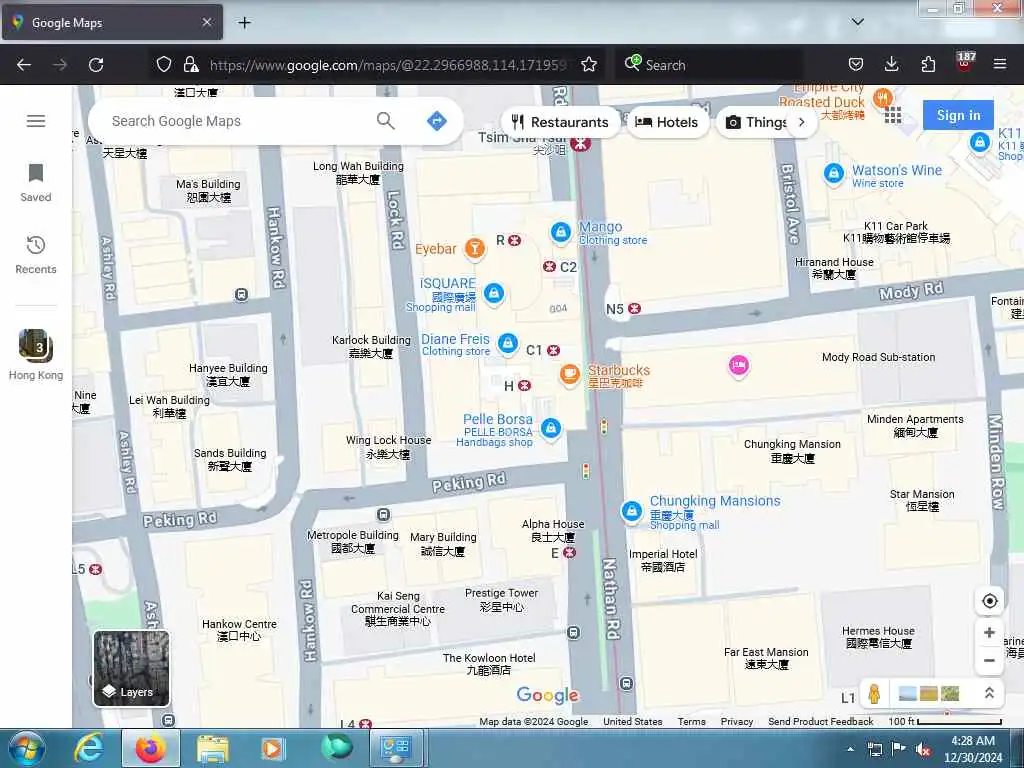Zoom out with the minus button

point(989,660)
